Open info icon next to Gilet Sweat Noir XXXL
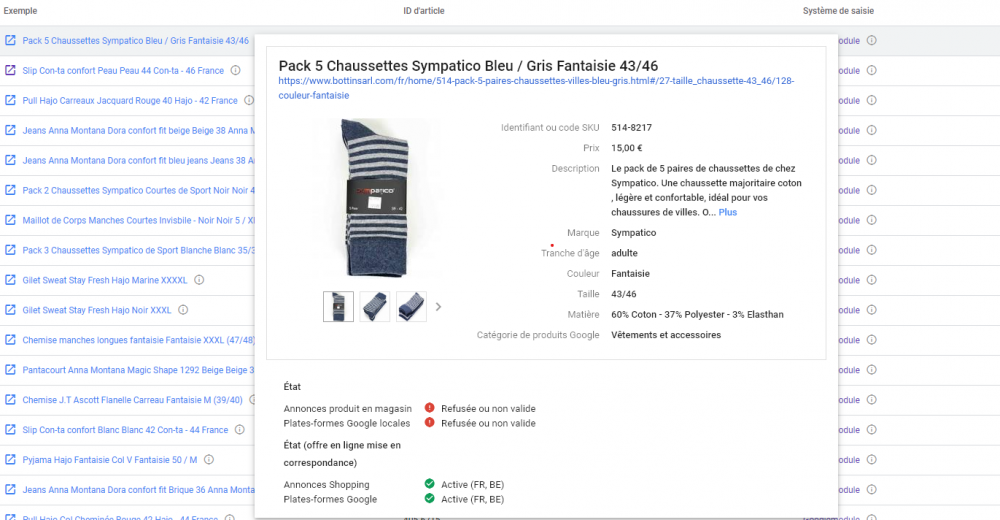Image resolution: width=1000 pixels, height=520 pixels. click(x=183, y=310)
